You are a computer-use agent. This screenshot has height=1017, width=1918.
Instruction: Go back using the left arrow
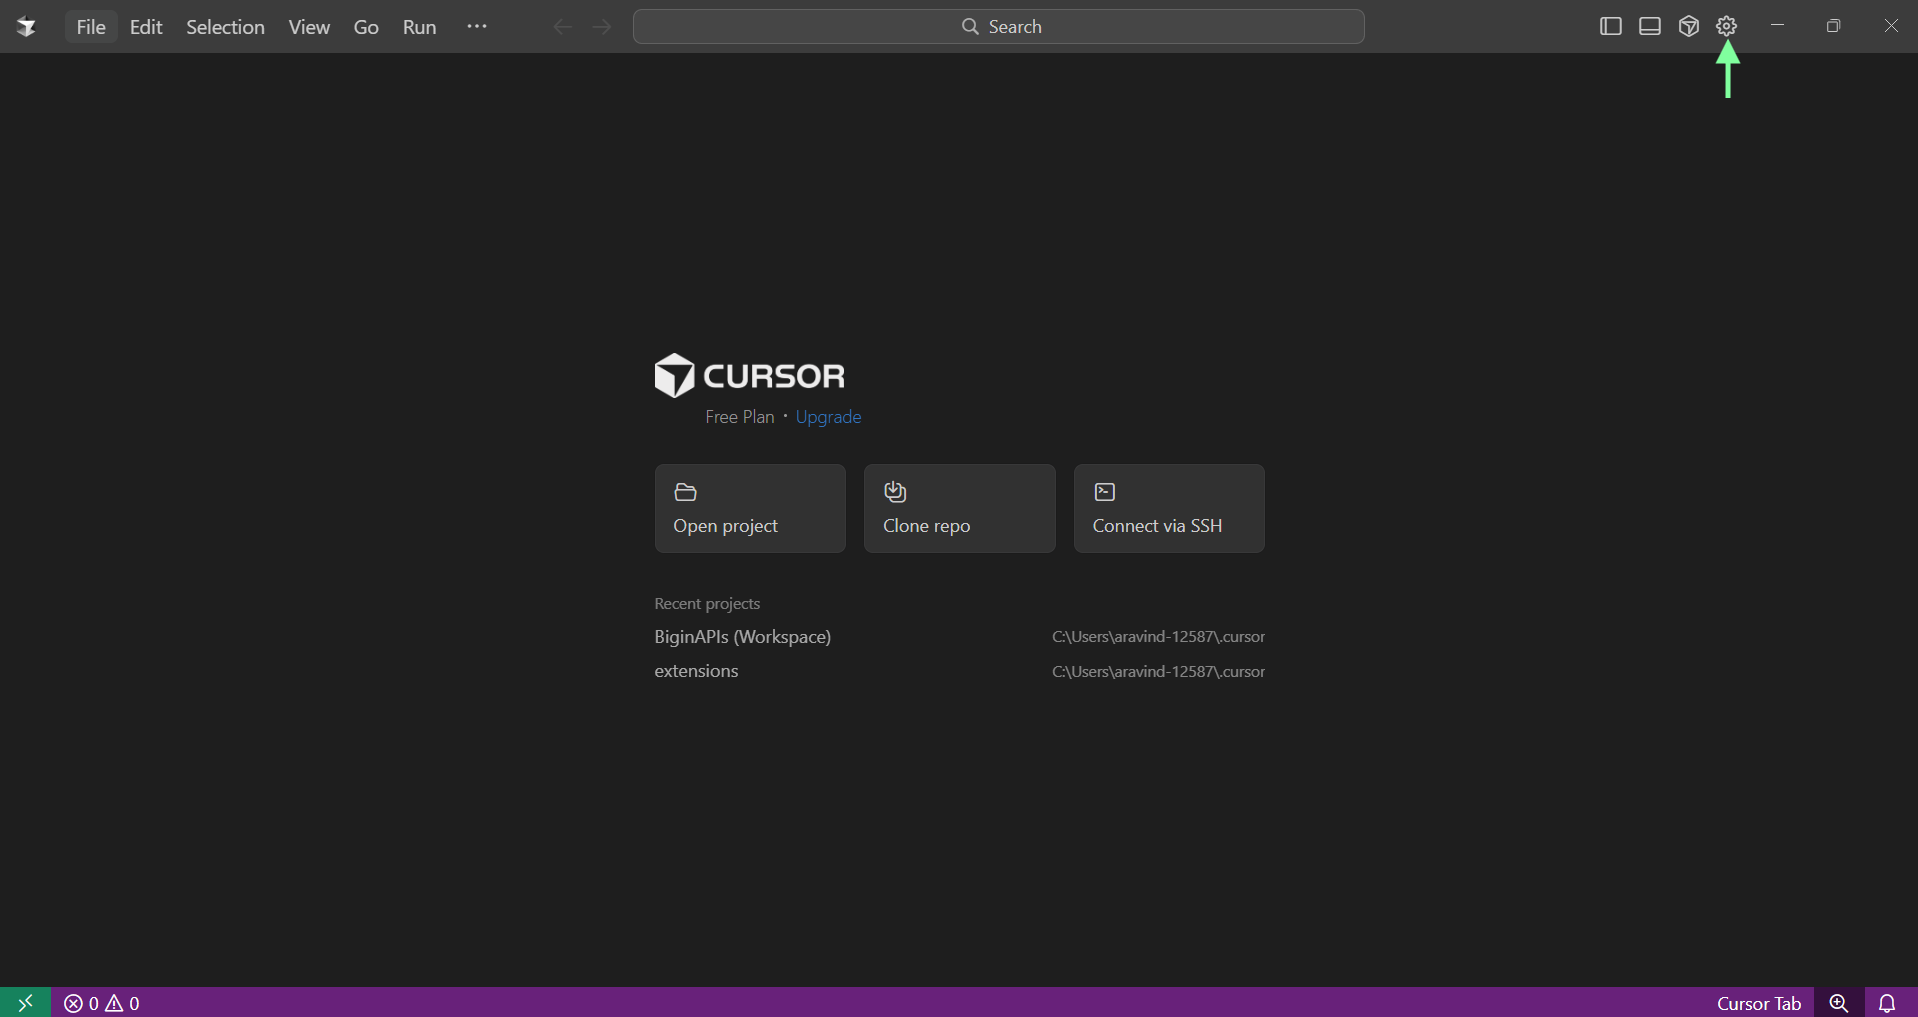(x=562, y=27)
